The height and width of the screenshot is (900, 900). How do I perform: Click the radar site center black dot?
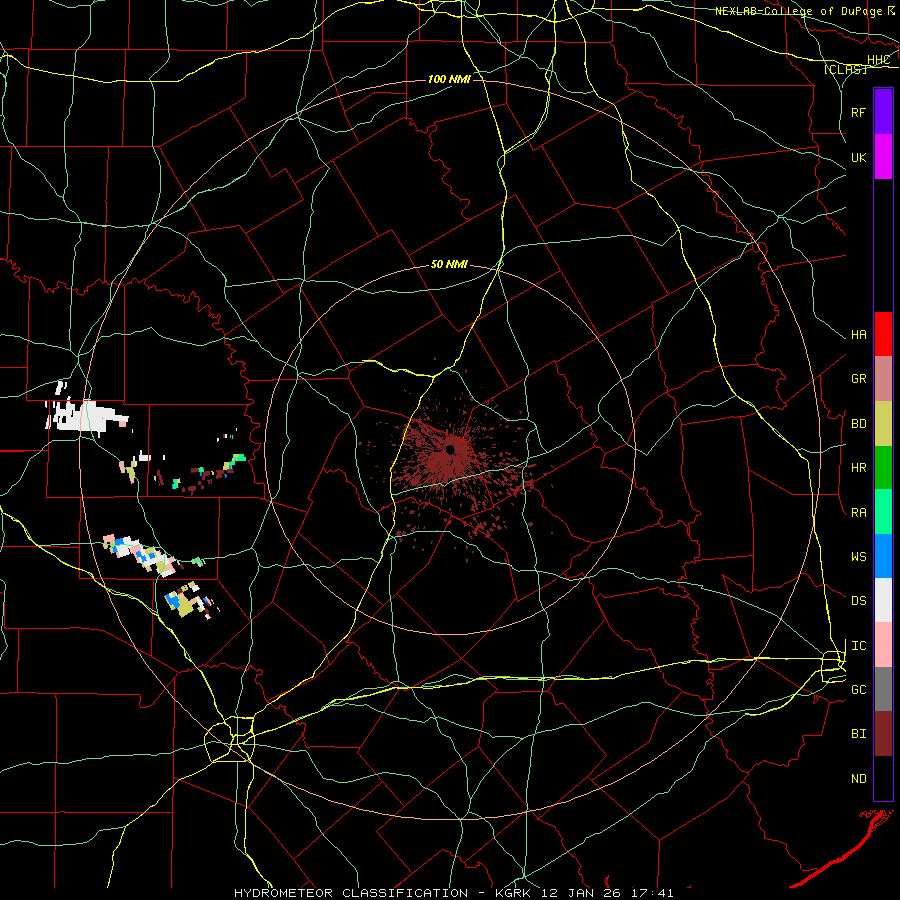pyautogui.click(x=451, y=449)
